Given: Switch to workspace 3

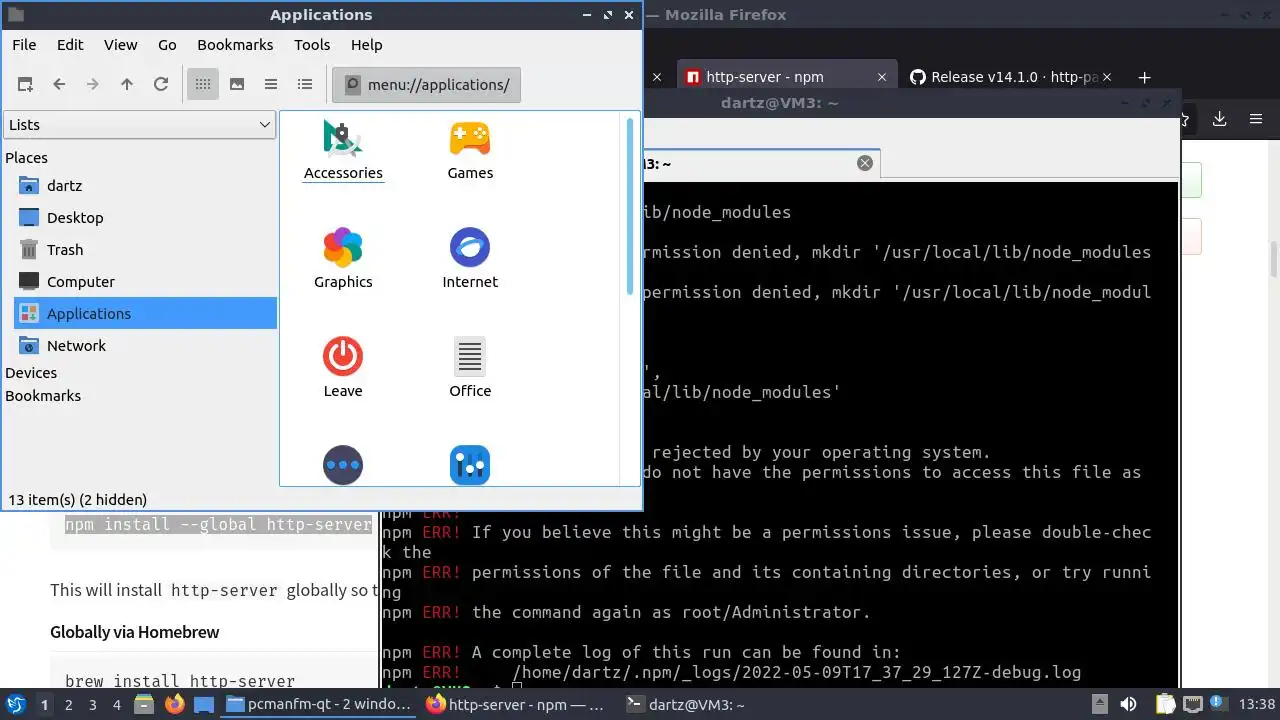Looking at the screenshot, I should point(93,705).
